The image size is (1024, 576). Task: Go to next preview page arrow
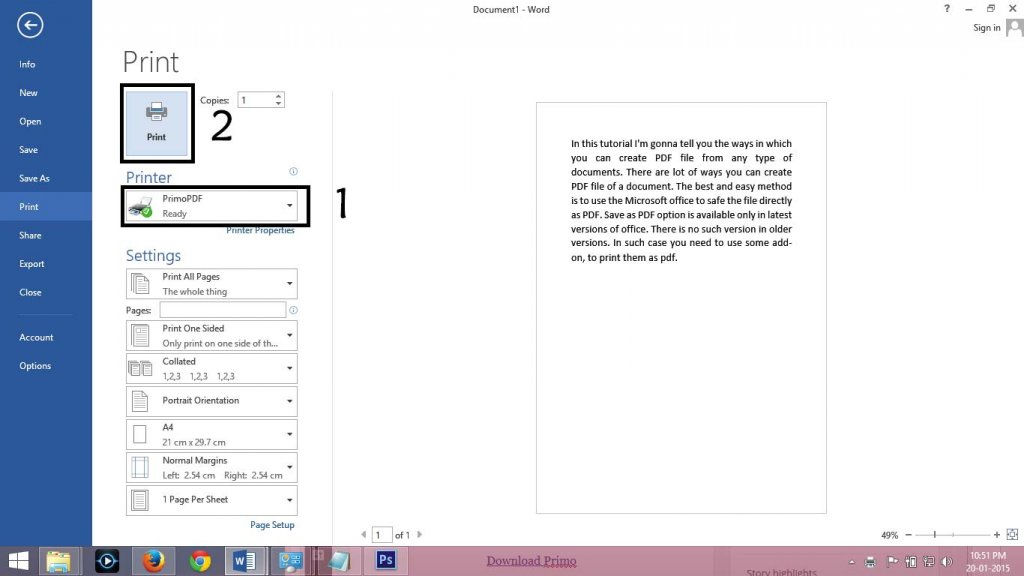[419, 534]
